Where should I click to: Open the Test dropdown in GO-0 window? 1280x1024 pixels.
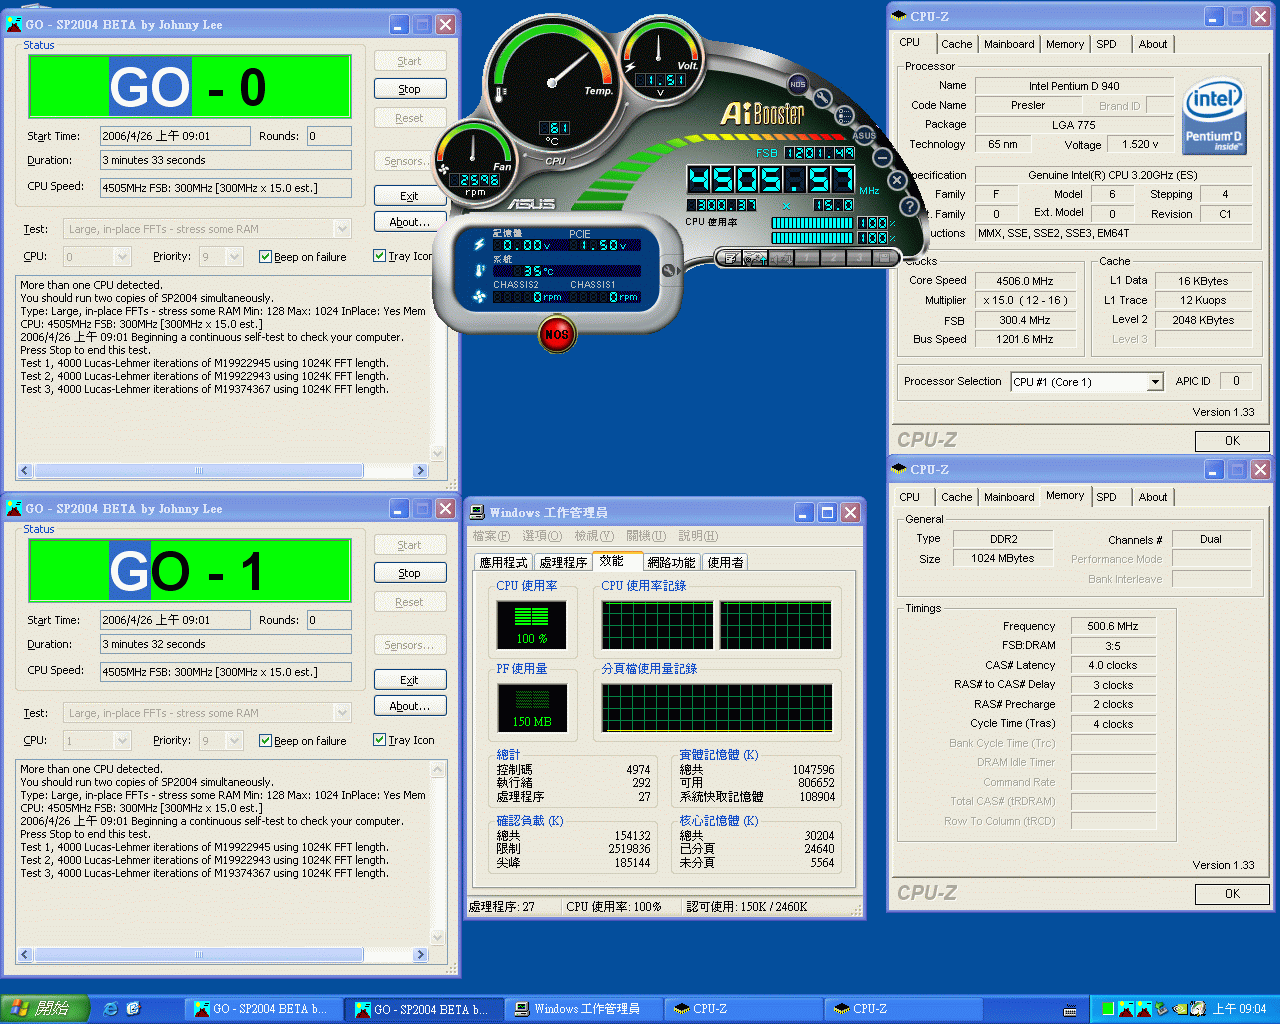point(341,229)
